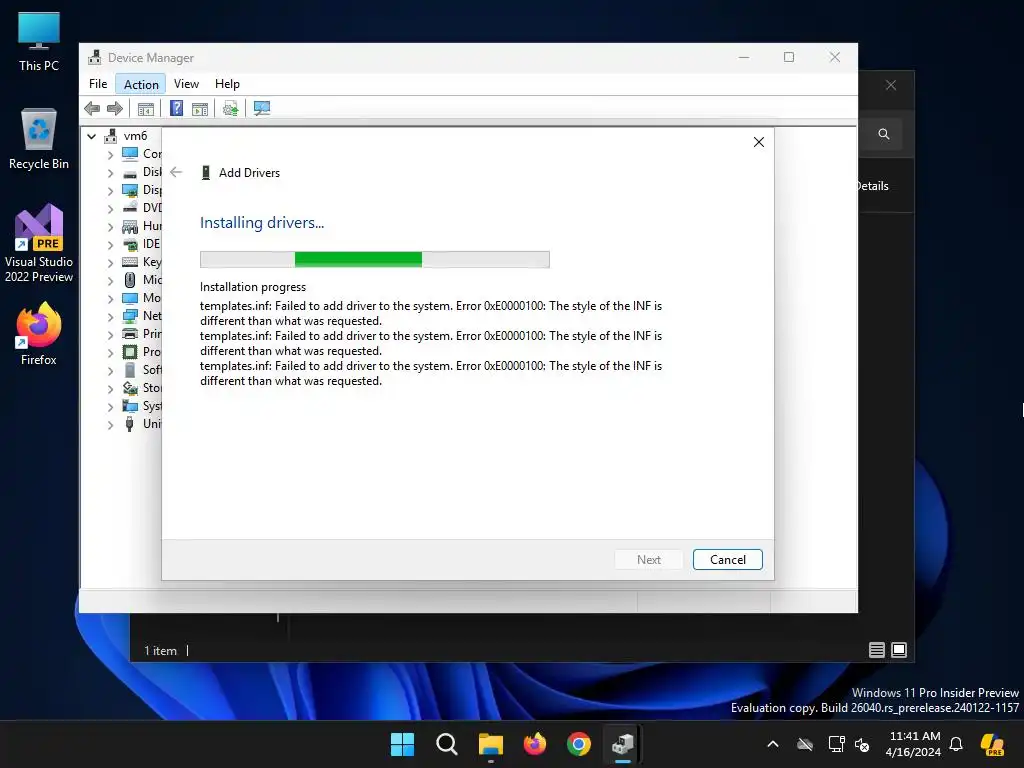Select the Print queues category icon
Image resolution: width=1024 pixels, height=768 pixels.
[130, 334]
